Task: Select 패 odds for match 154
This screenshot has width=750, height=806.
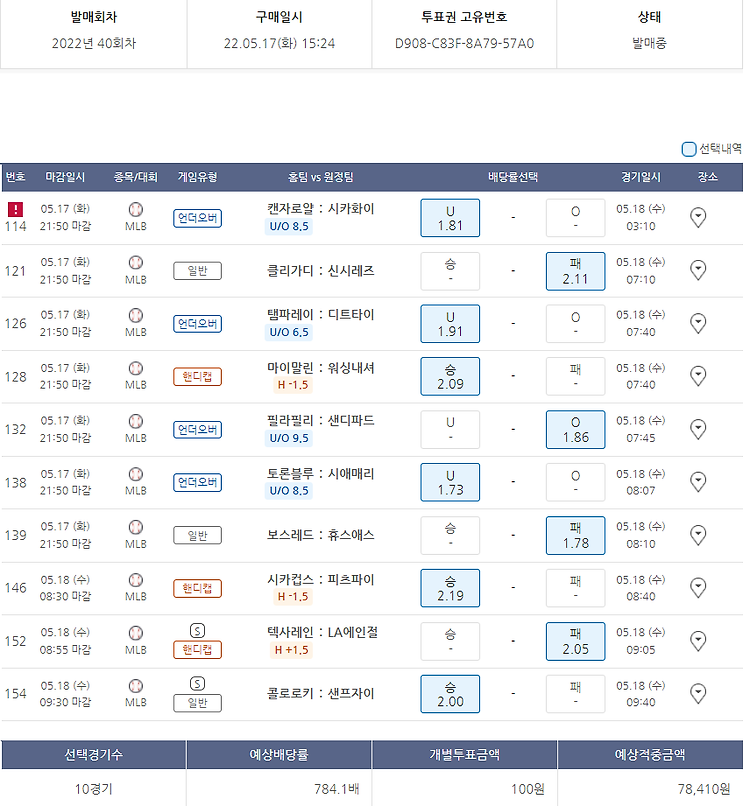Action: click(575, 694)
